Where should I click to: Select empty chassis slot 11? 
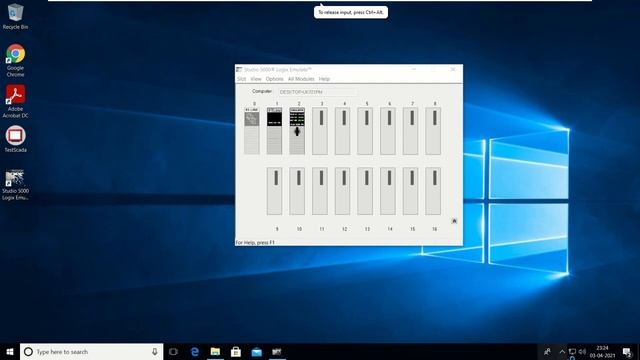320,191
